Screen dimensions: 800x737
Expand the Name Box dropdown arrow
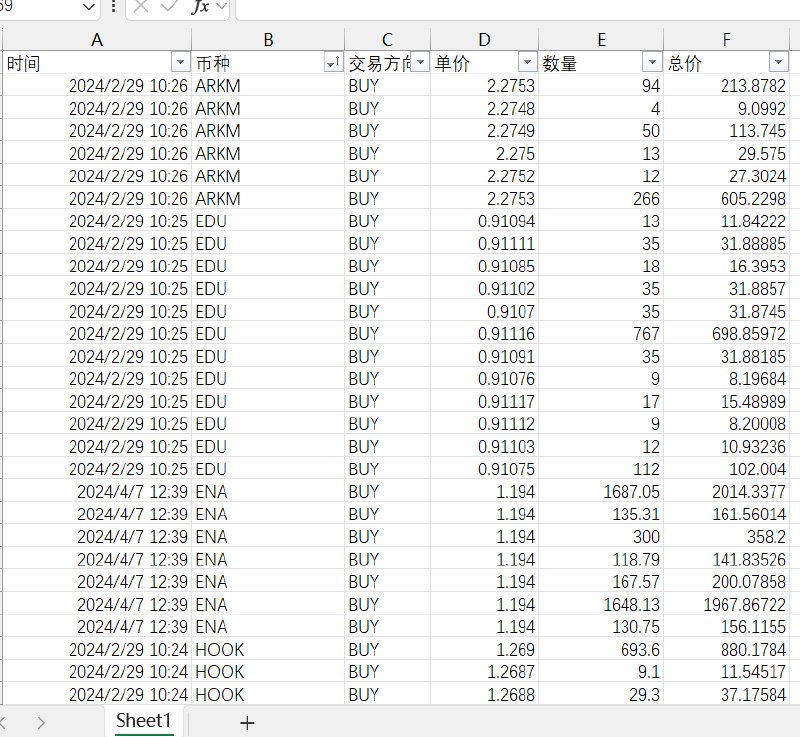pos(88,7)
